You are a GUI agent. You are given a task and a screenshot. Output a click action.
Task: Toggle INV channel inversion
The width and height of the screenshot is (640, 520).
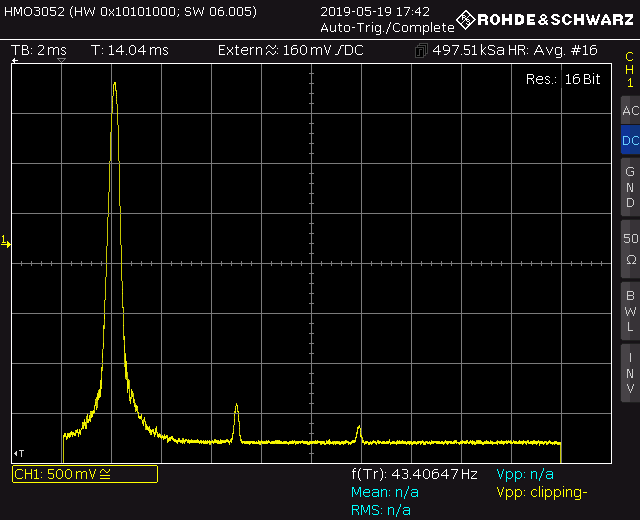pos(629,372)
